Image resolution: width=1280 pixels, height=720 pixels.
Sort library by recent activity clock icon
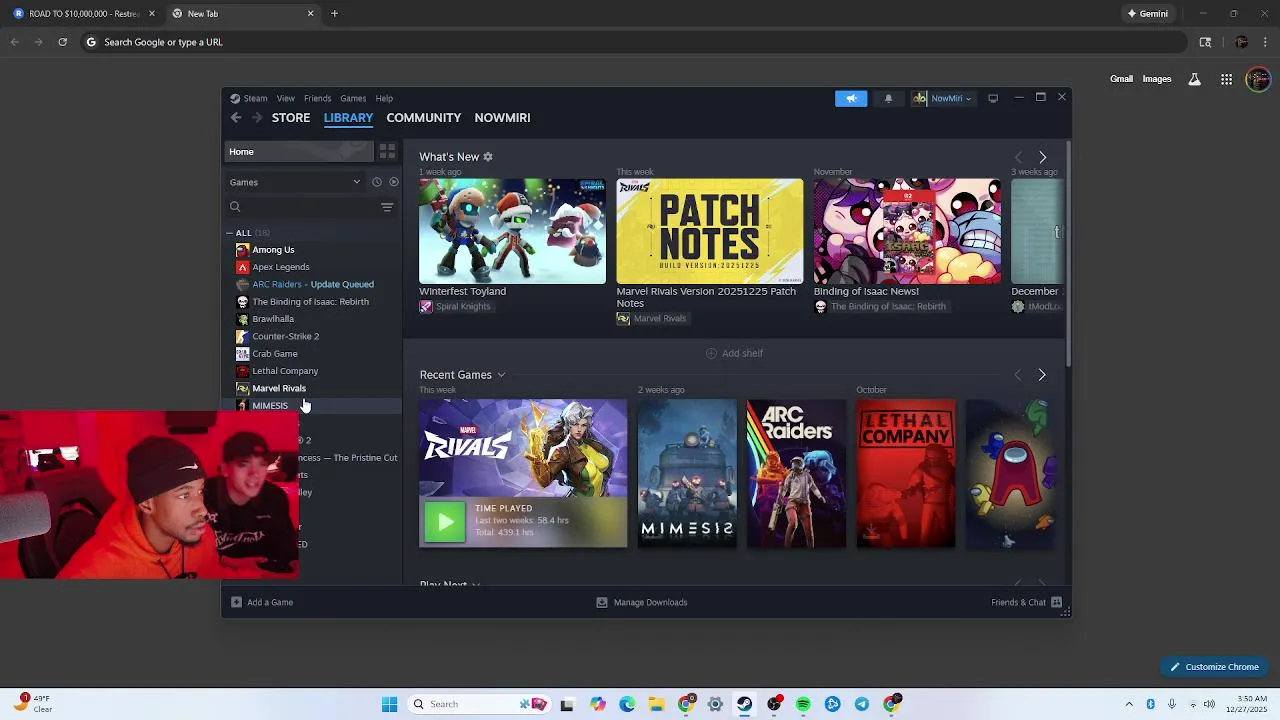(377, 182)
